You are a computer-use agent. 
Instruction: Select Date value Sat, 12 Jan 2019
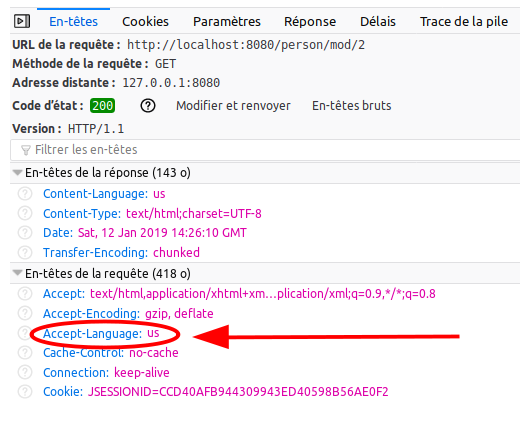tap(162, 233)
